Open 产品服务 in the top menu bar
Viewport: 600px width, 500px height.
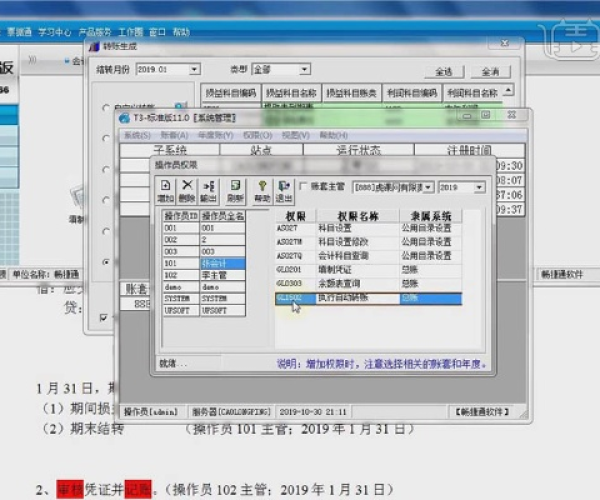95,32
